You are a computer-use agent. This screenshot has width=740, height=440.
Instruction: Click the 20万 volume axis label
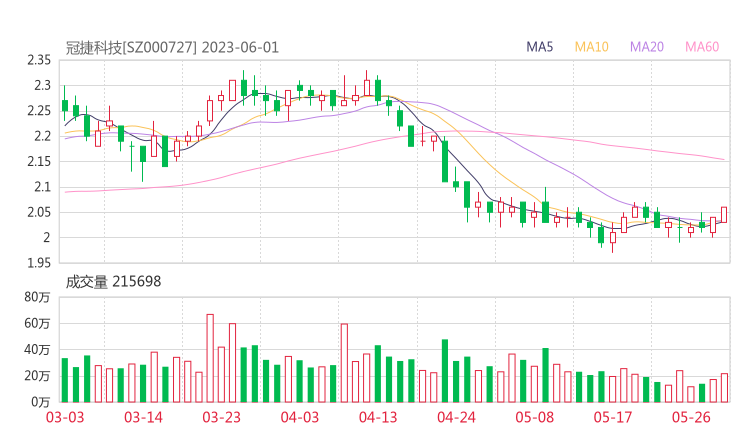[37, 376]
